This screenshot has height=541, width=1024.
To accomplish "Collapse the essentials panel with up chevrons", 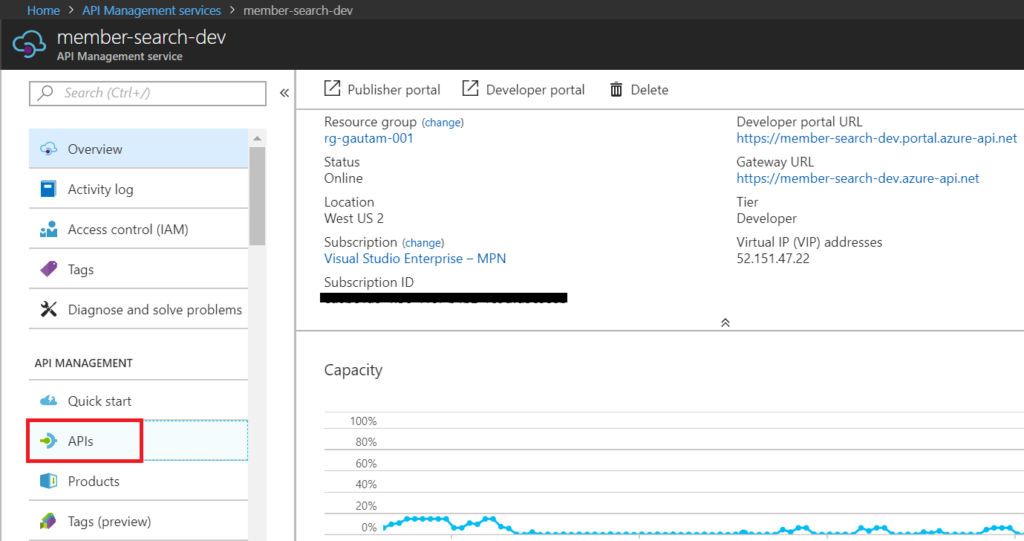I will tap(725, 323).
